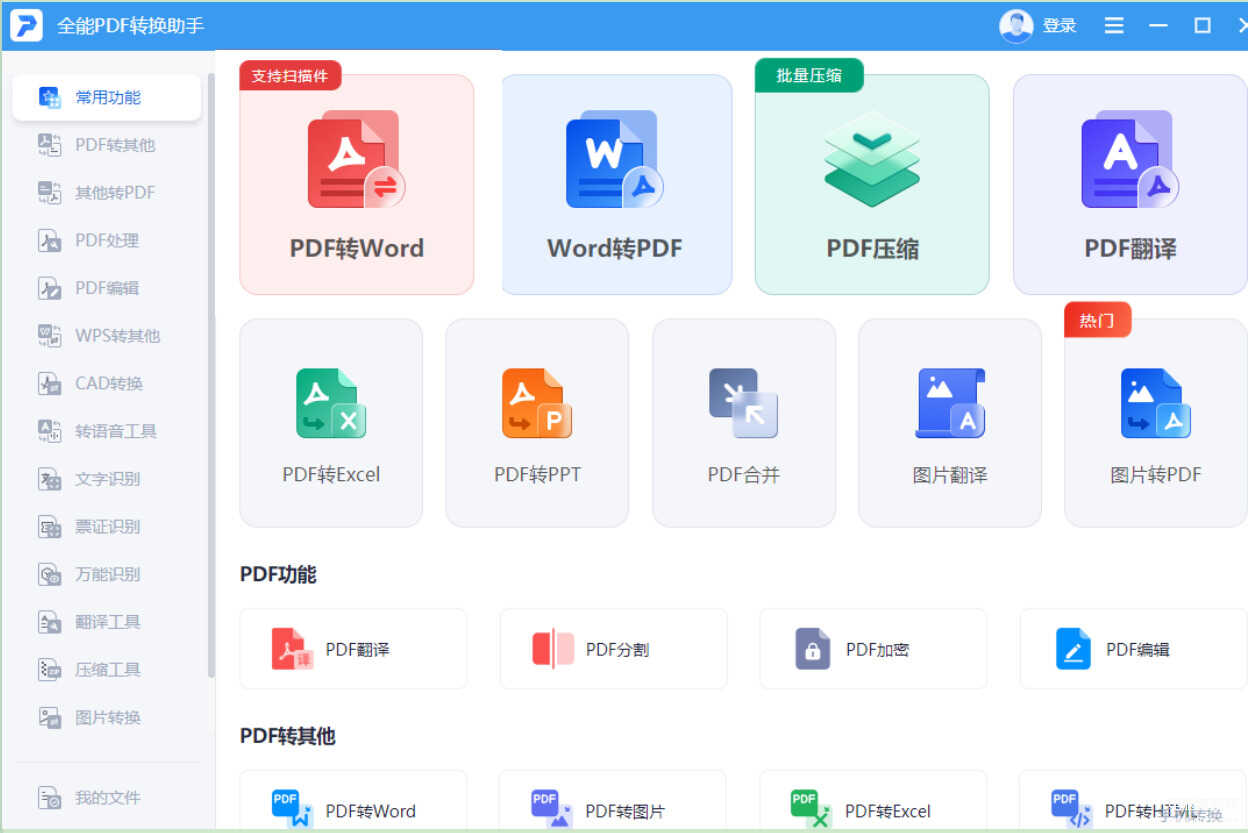Viewport: 1248px width, 833px height.
Task: Go to CAD转换 in sidebar
Action: pos(108,383)
